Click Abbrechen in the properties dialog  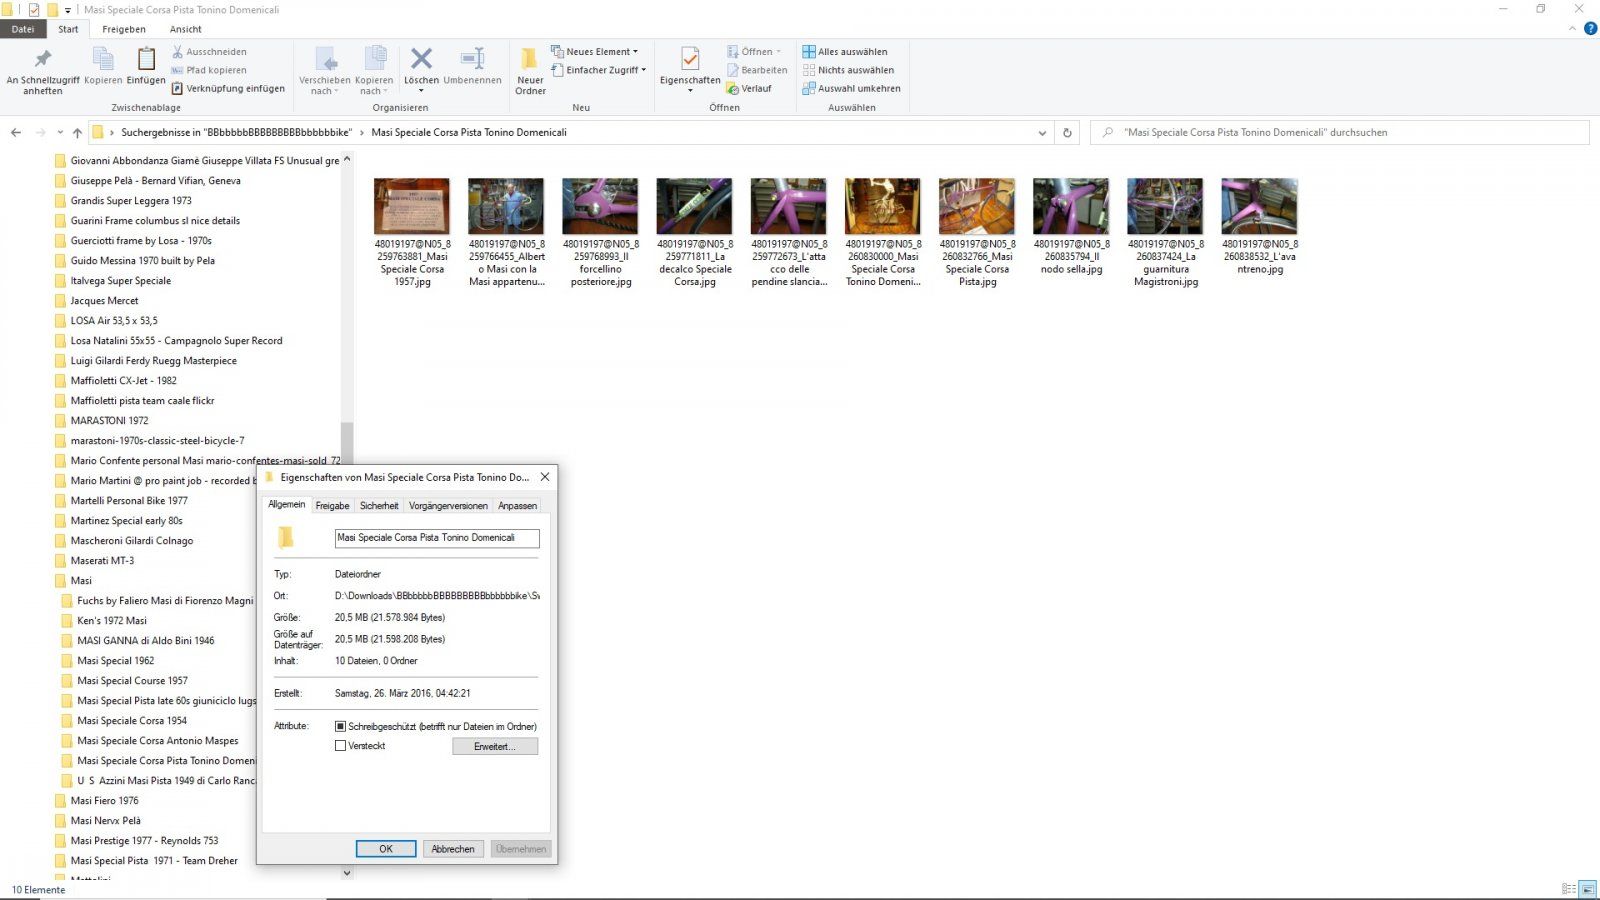click(x=453, y=849)
